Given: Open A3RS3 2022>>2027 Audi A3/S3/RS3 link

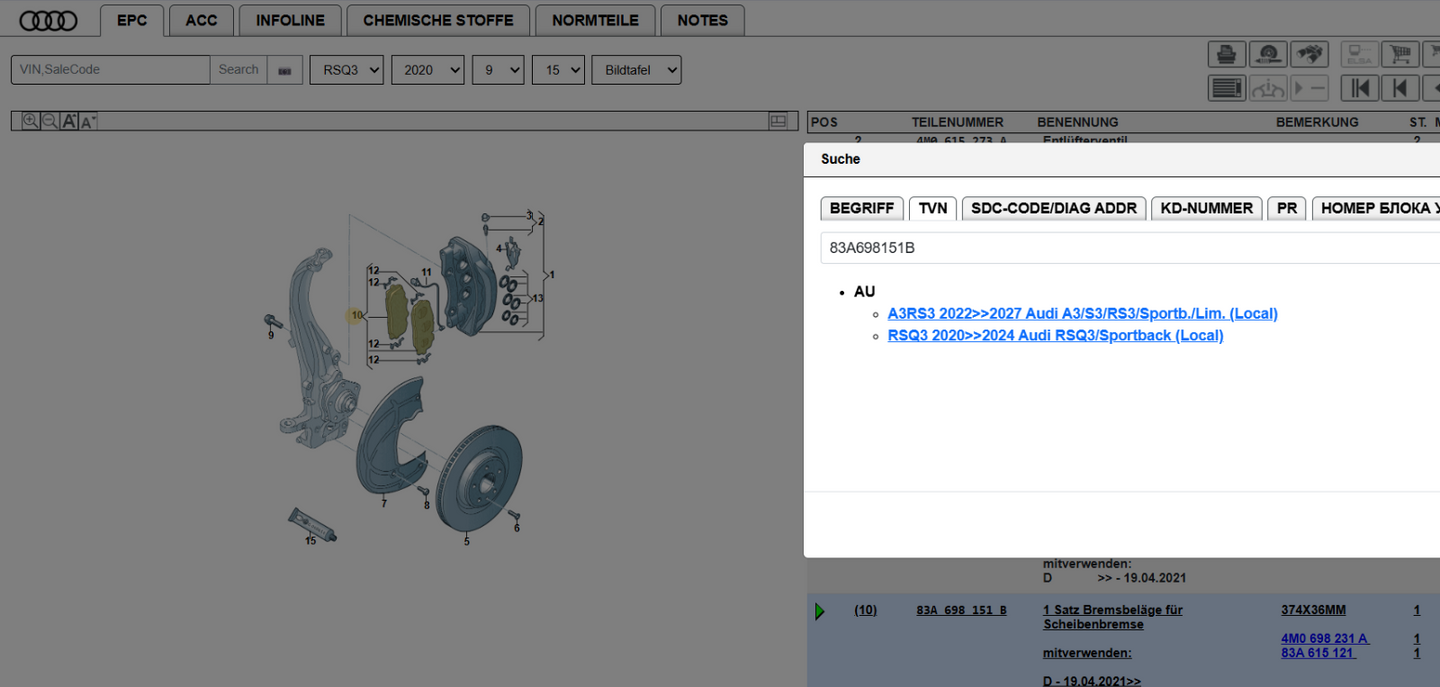Looking at the screenshot, I should (1083, 313).
